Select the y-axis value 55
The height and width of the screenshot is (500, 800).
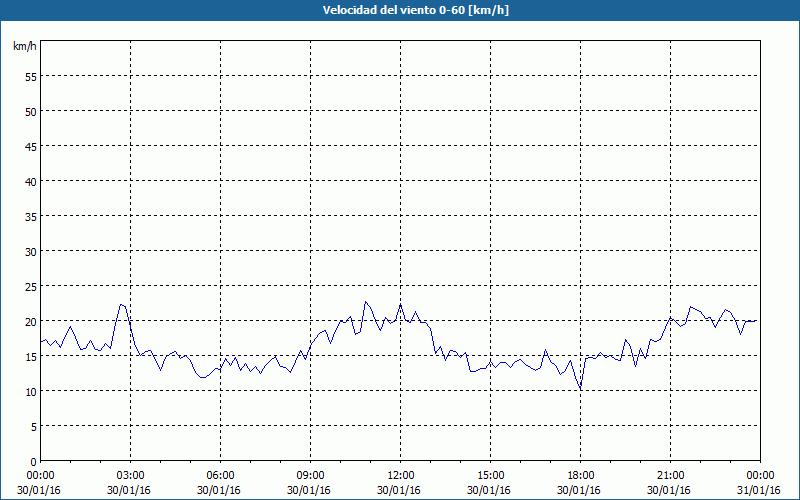click(x=31, y=77)
